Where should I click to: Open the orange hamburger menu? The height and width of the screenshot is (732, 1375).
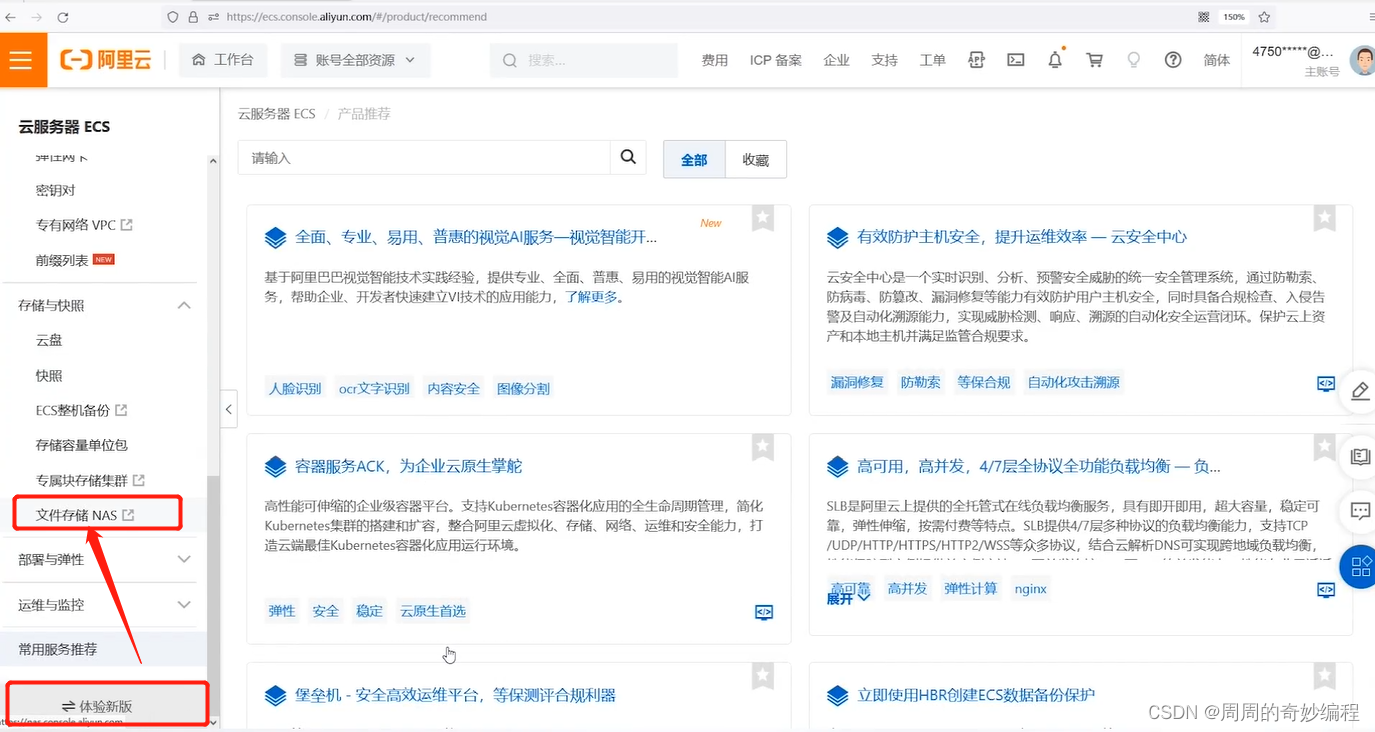click(22, 60)
